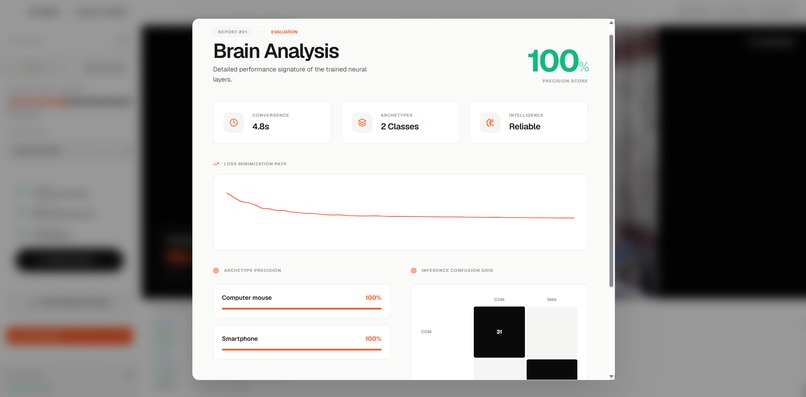
Task: Click the 2 Classes value
Action: click(399, 127)
